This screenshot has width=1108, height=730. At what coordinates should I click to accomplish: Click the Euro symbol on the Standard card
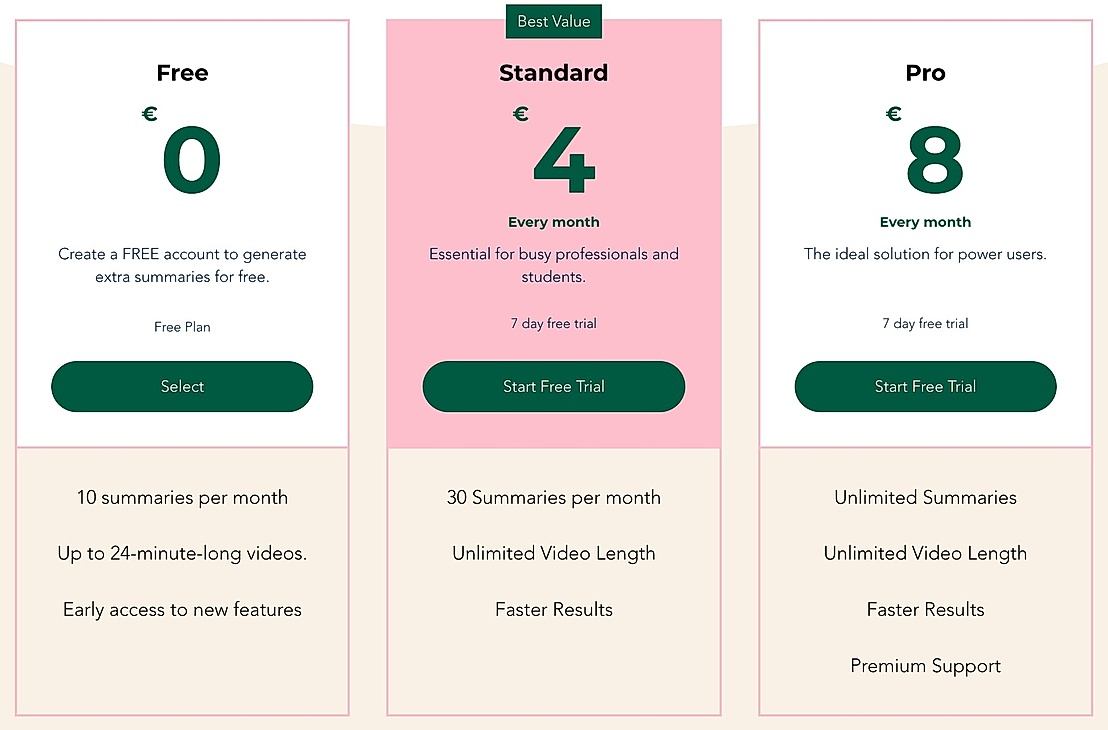coord(521,113)
